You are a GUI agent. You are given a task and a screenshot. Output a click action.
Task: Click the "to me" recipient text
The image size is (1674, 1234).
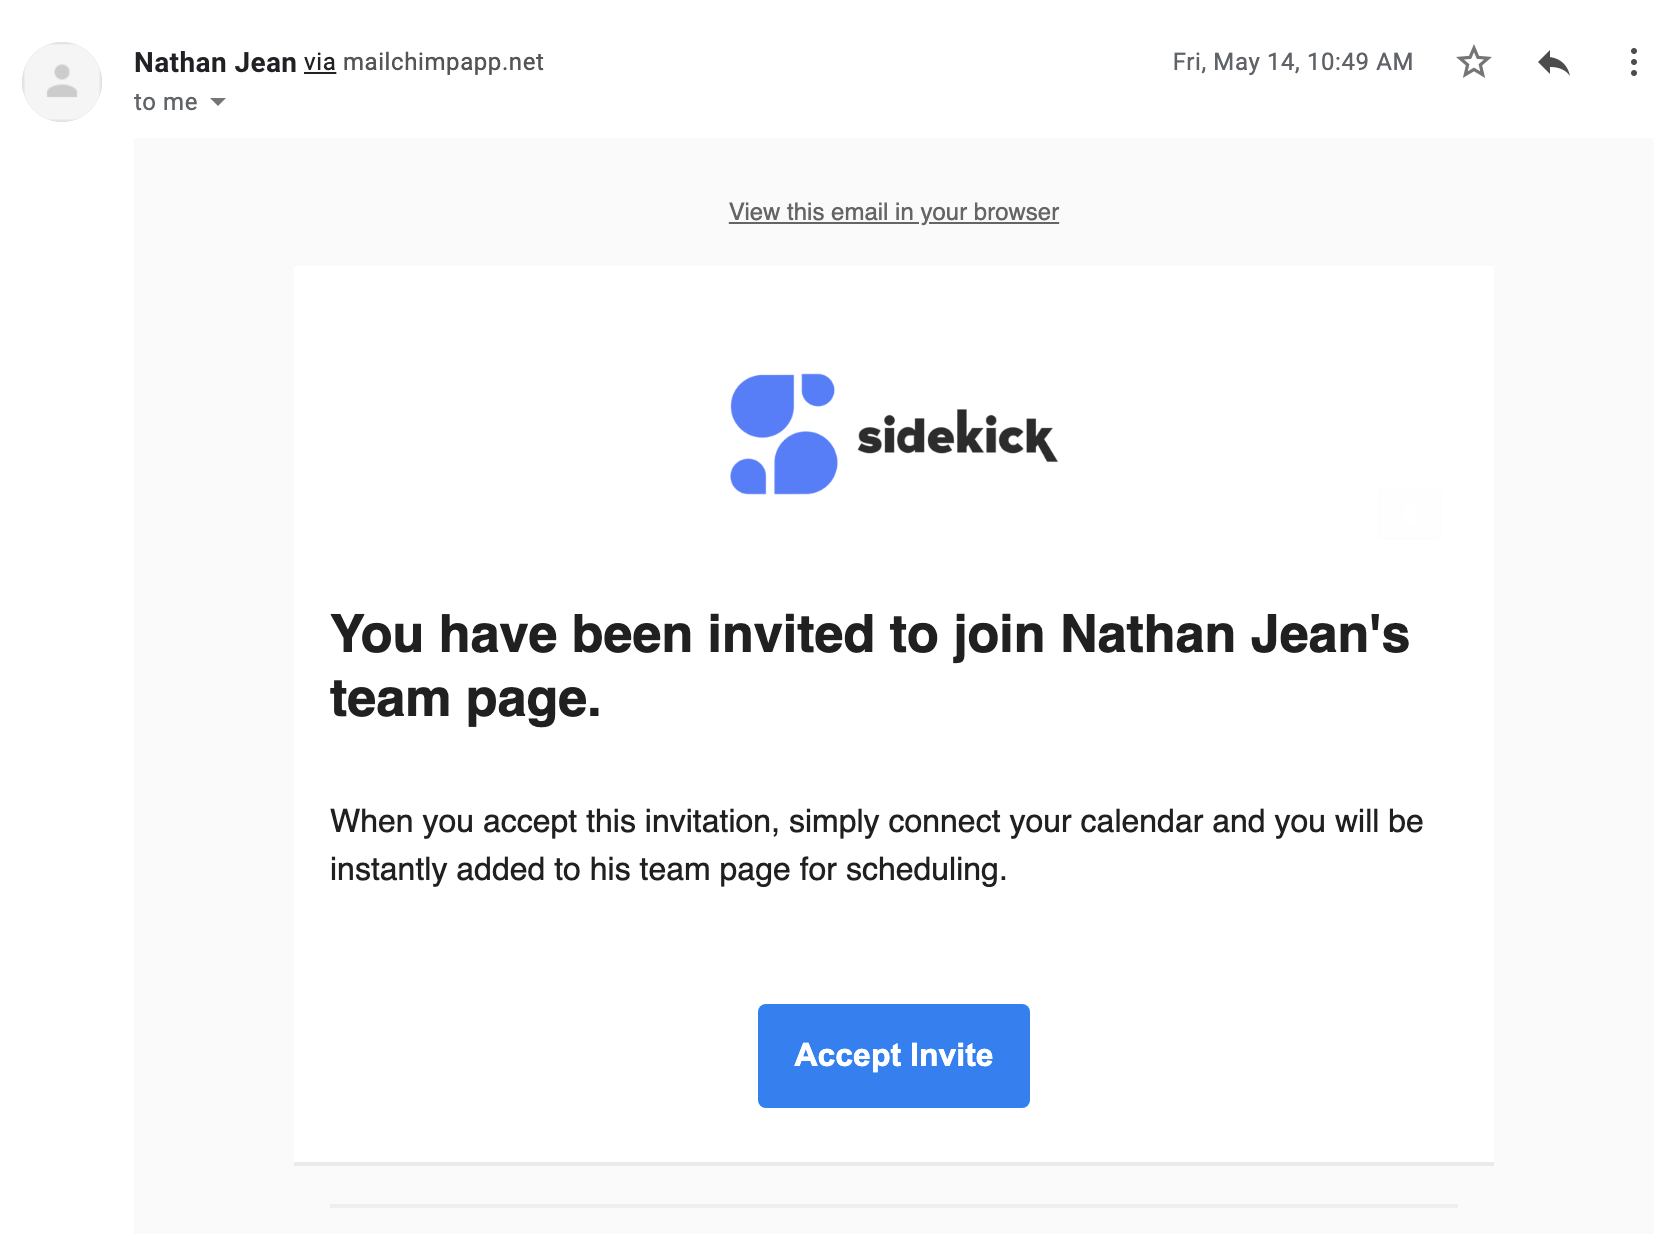pyautogui.click(x=166, y=102)
